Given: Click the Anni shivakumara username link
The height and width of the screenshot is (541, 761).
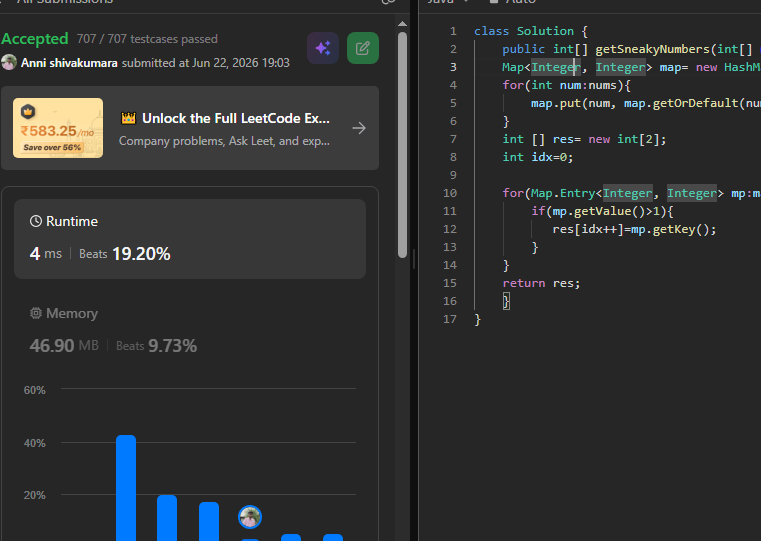Looking at the screenshot, I should (x=69, y=63).
